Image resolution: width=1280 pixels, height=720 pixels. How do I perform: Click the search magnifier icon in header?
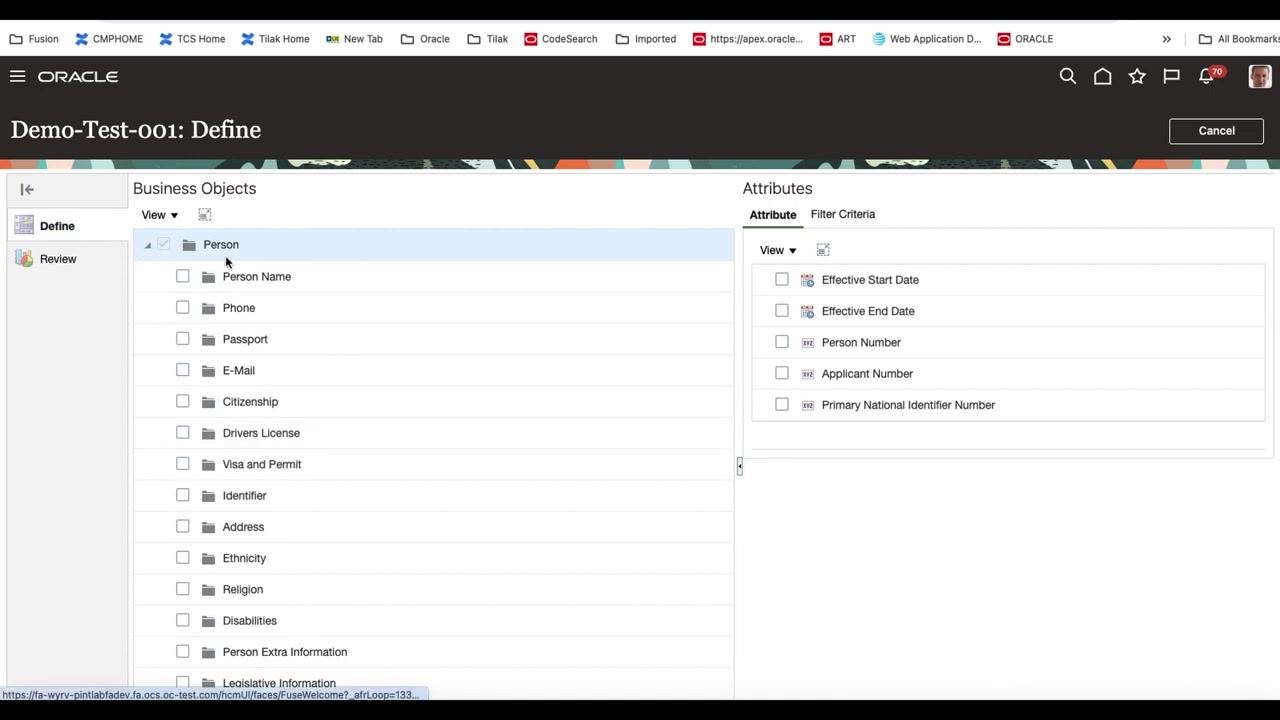pyautogui.click(x=1068, y=76)
